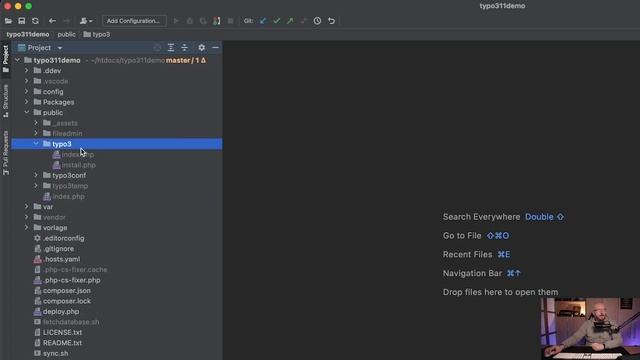This screenshot has width=640, height=360.
Task: Click the PHP debug listener icon
Action: [217, 21]
